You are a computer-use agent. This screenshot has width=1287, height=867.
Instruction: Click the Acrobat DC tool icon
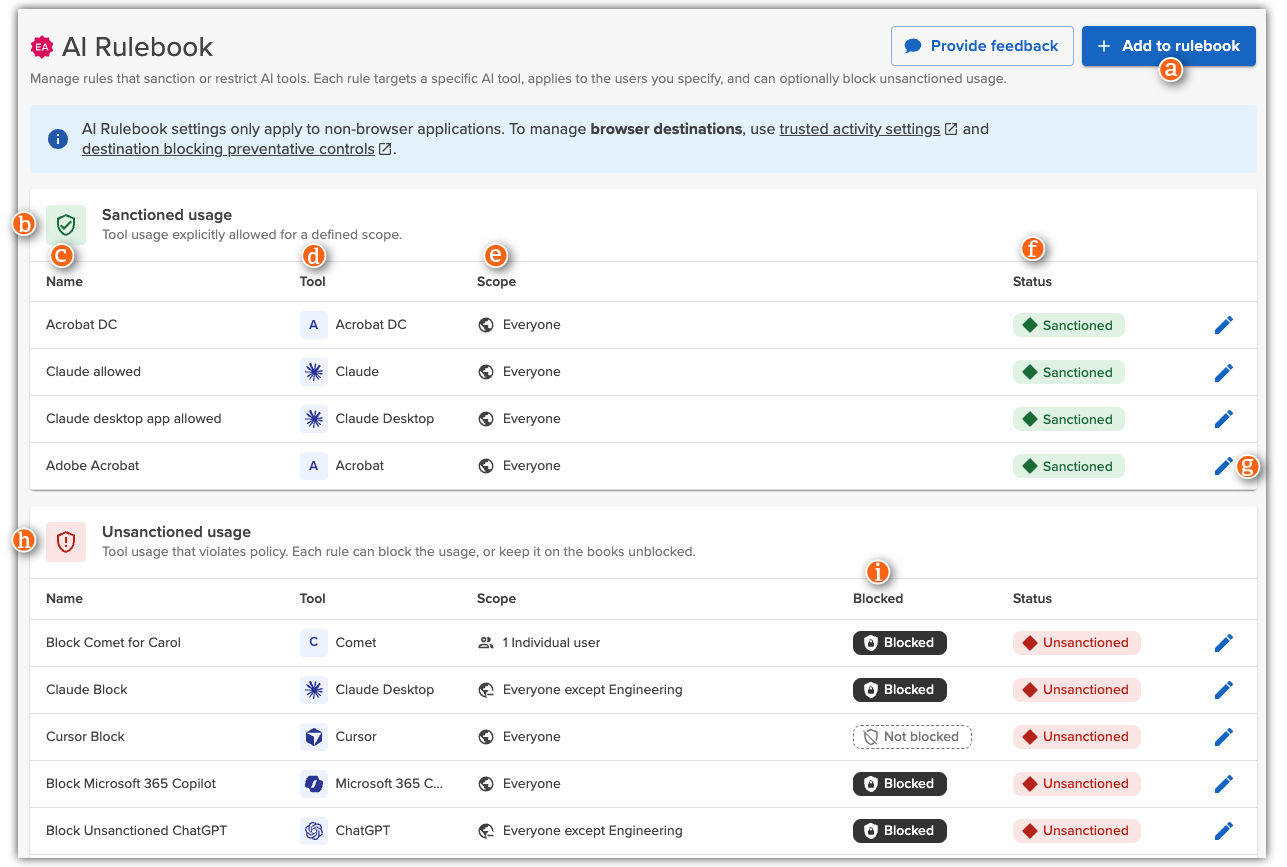[x=314, y=325]
